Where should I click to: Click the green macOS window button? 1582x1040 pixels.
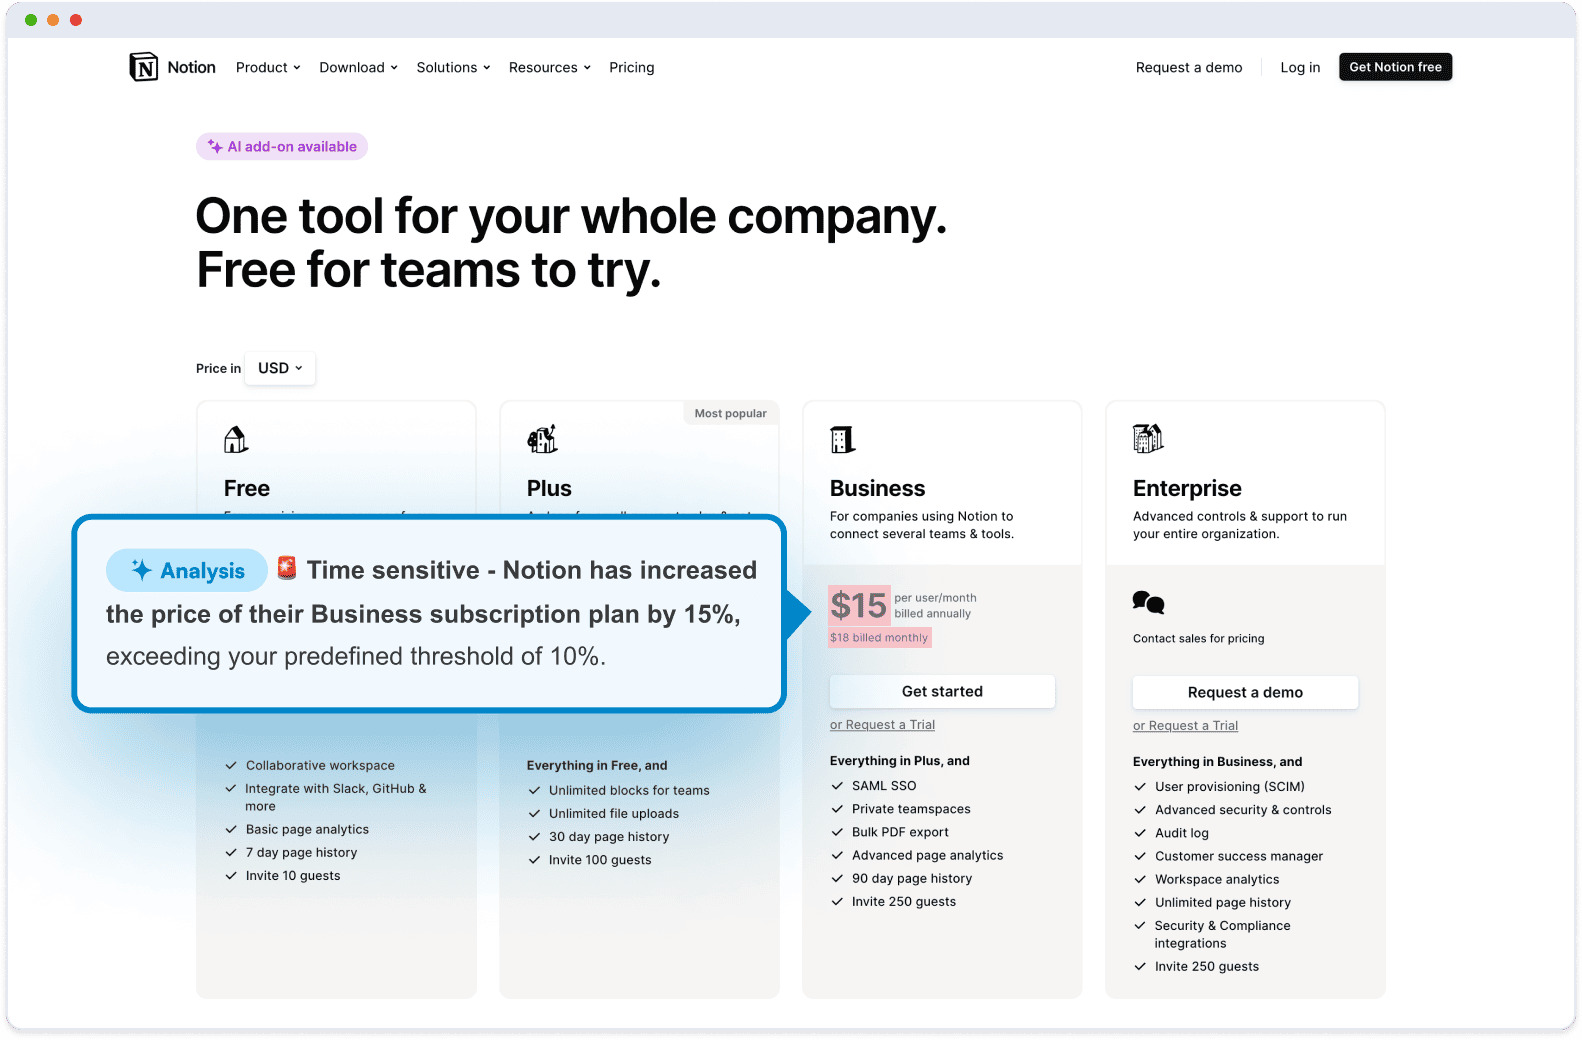click(x=31, y=20)
